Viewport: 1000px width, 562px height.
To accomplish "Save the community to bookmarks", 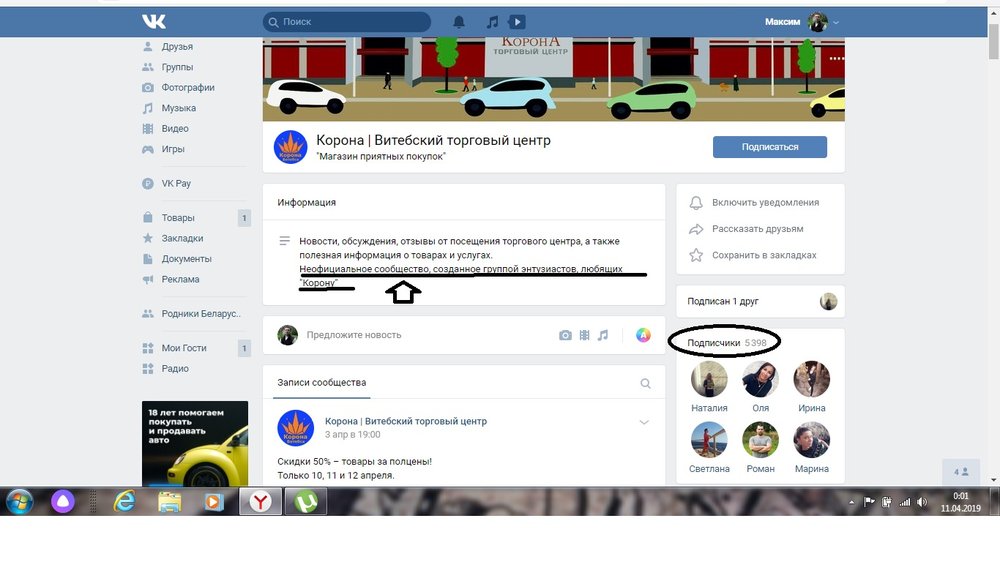I will 763,255.
